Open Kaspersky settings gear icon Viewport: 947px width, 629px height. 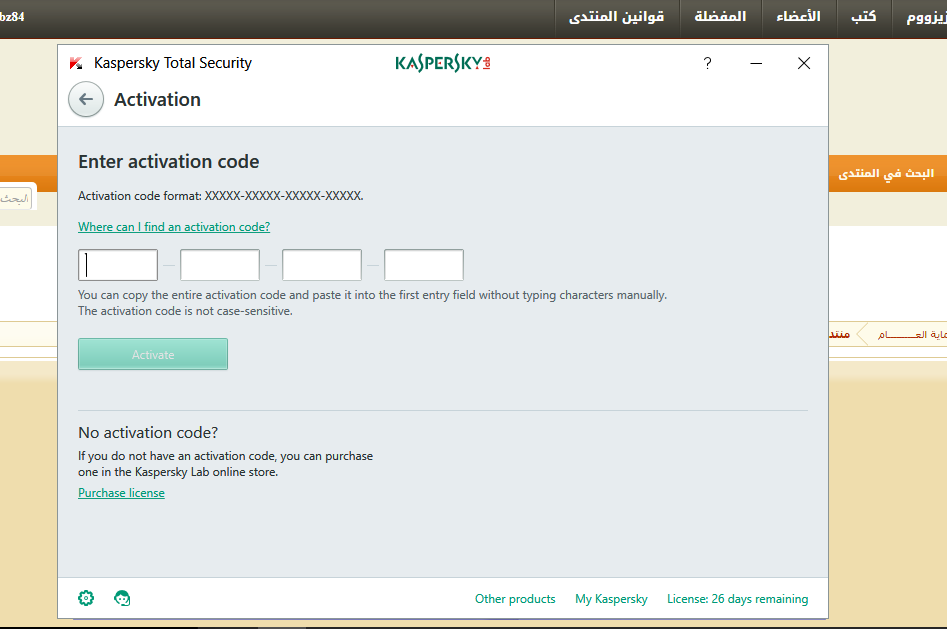click(x=86, y=598)
